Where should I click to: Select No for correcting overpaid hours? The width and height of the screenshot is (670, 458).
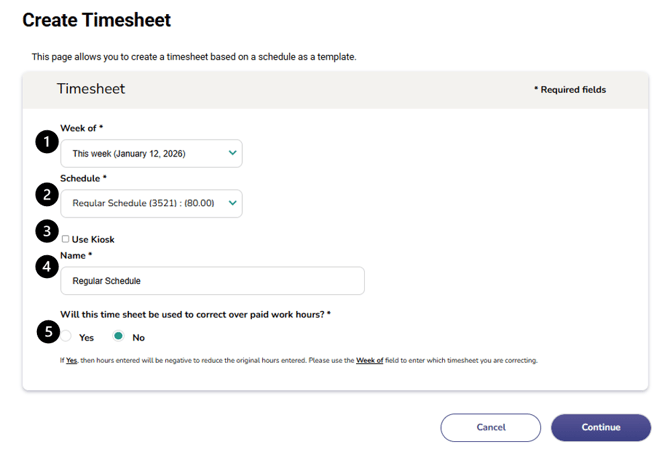tap(119, 337)
